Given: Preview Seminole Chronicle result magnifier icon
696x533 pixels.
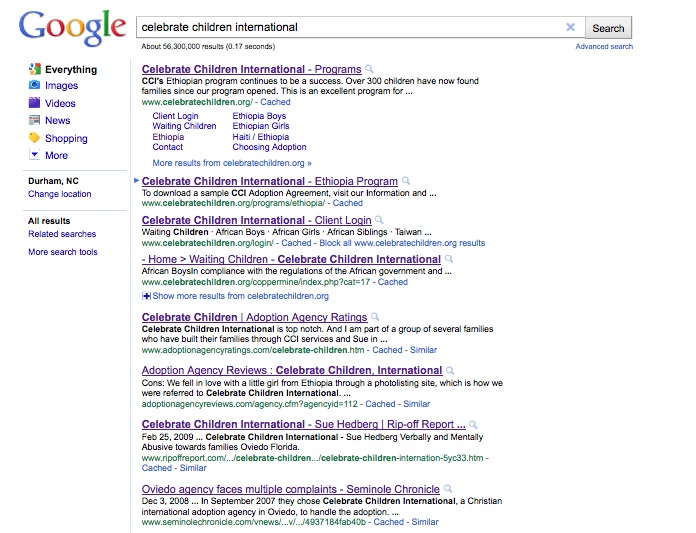Looking at the screenshot, I should coord(448,489).
